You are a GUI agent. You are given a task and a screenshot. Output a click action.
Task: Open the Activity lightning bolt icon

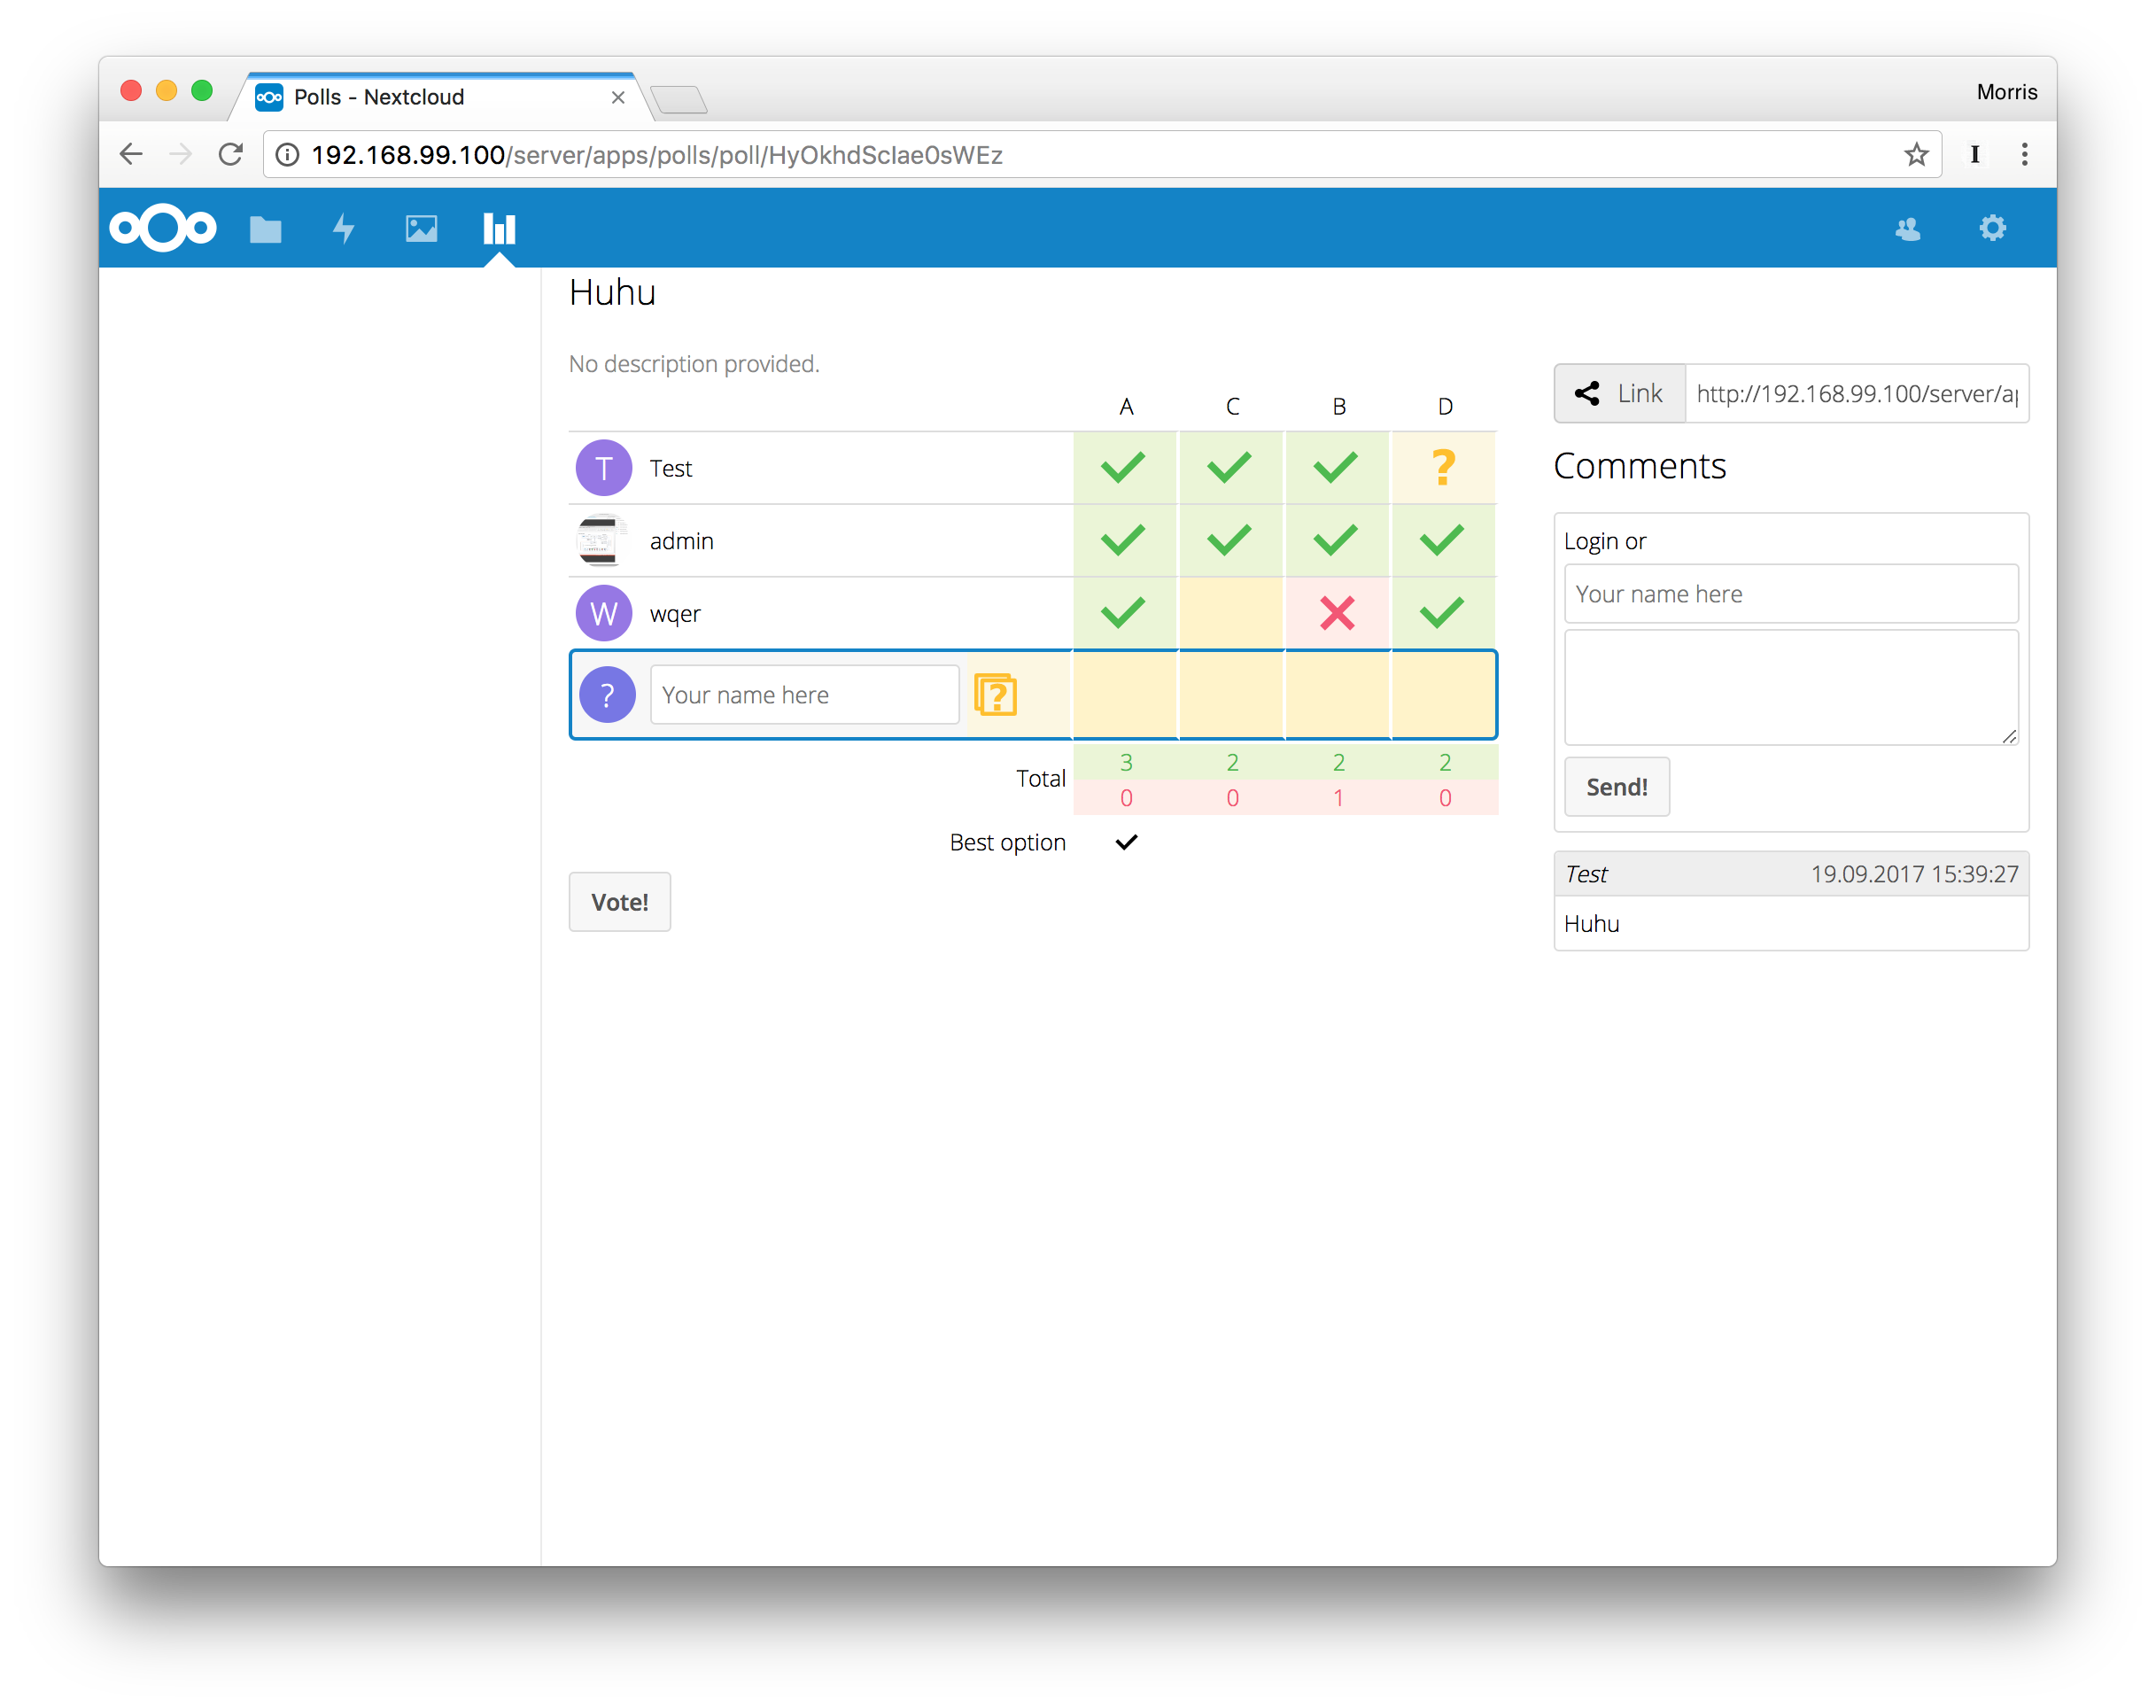pos(343,229)
